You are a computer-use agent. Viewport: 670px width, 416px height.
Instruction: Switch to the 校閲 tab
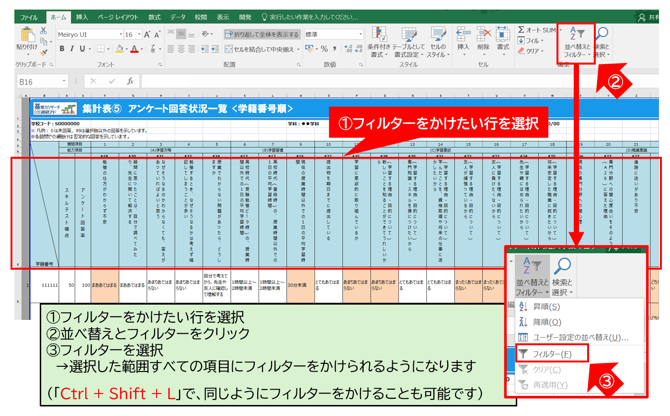point(201,17)
